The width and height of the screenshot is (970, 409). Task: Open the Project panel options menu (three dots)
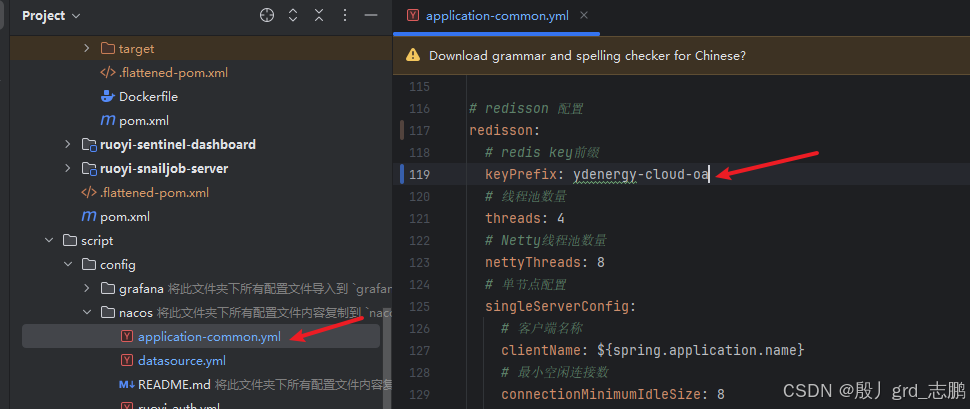[345, 15]
